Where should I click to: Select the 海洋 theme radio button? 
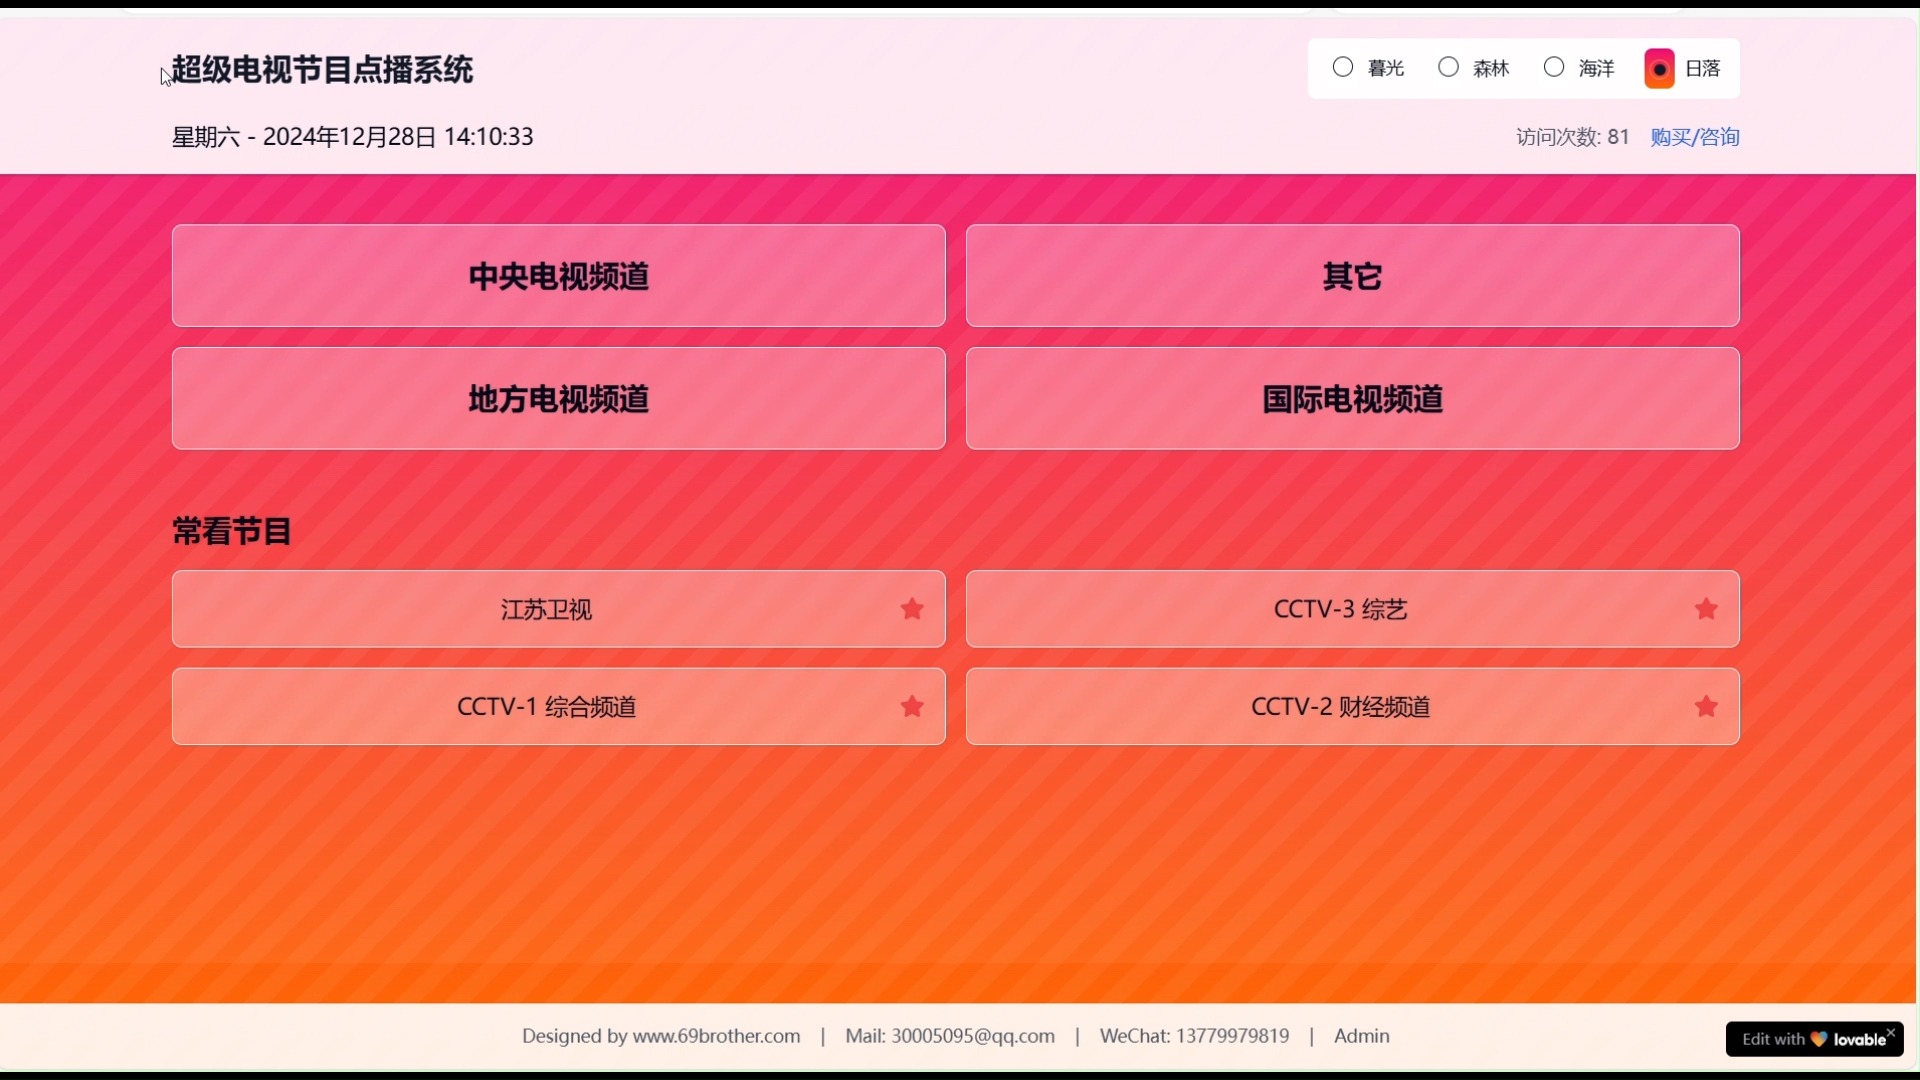click(1553, 67)
